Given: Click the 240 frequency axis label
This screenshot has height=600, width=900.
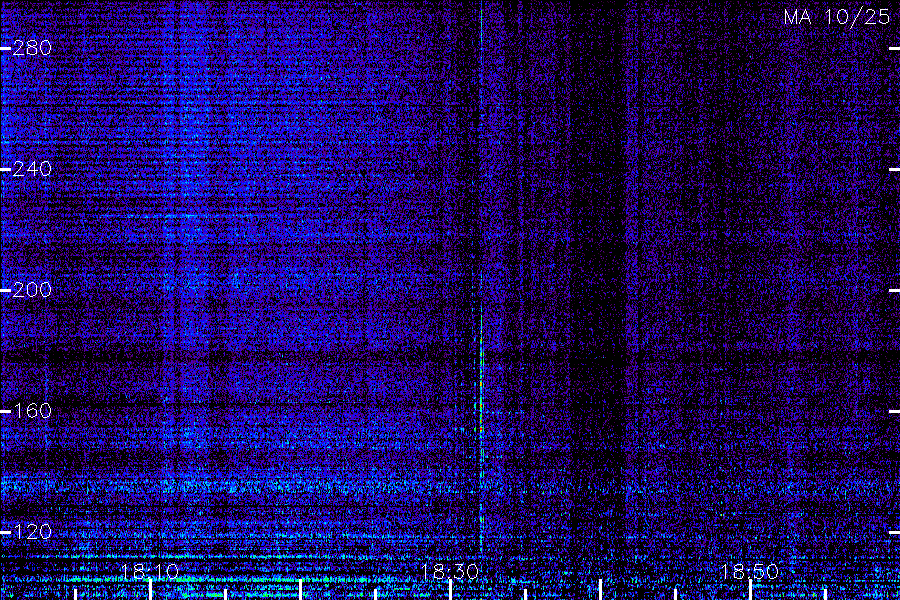Looking at the screenshot, I should click(x=32, y=169).
